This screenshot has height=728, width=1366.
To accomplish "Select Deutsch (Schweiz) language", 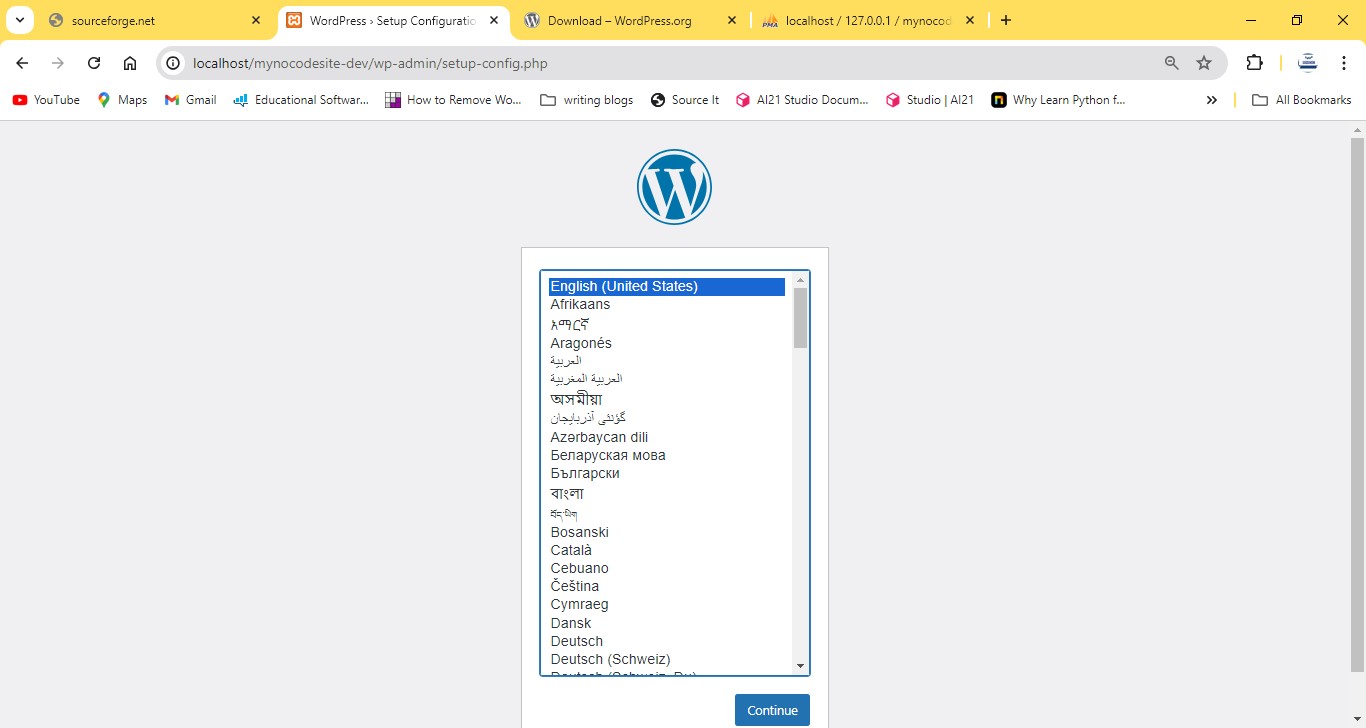I will click(667, 659).
